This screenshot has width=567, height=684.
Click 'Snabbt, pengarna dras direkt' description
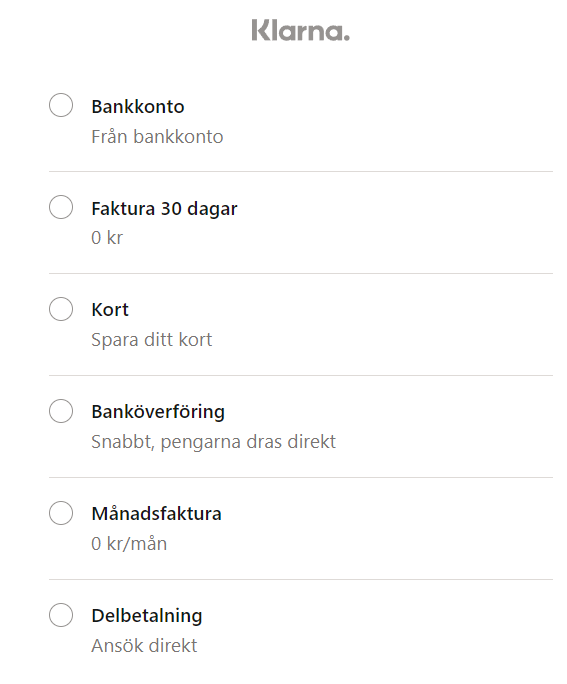click(x=214, y=442)
